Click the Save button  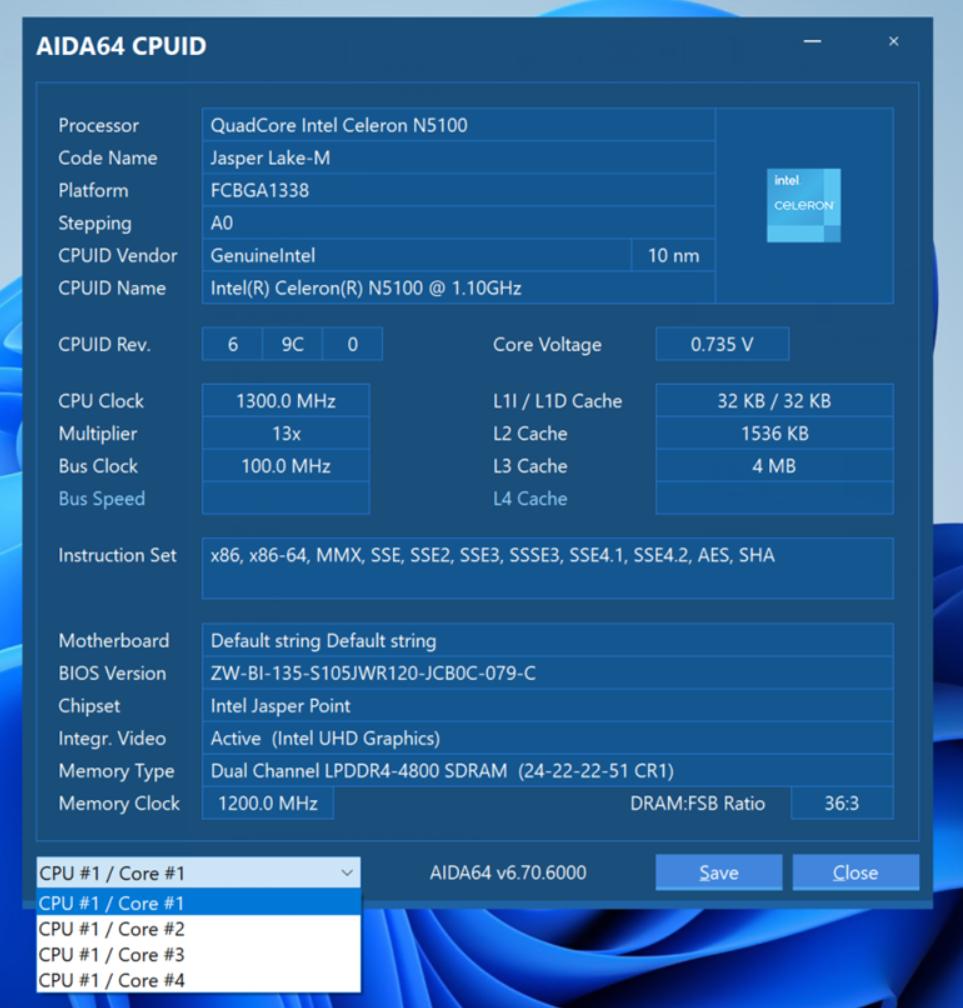(x=719, y=872)
